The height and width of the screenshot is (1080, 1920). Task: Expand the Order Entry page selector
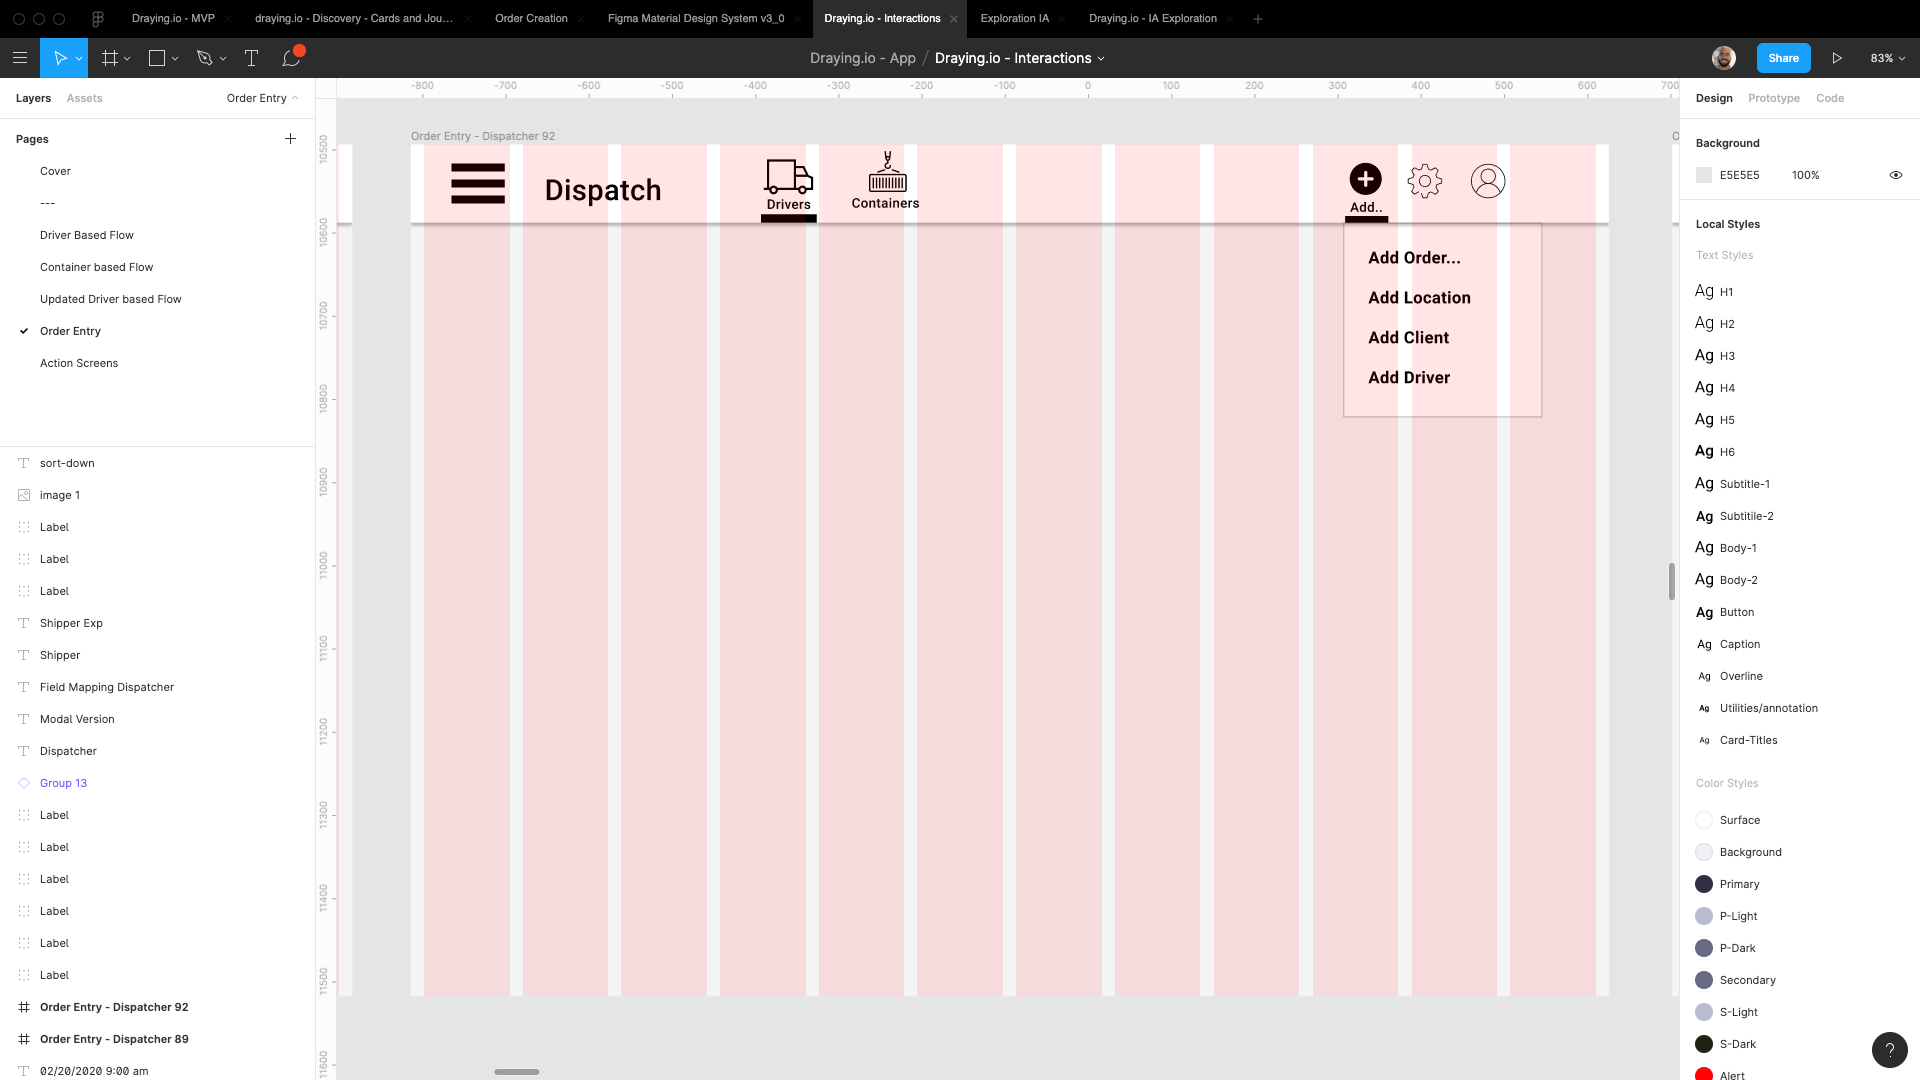coord(262,98)
